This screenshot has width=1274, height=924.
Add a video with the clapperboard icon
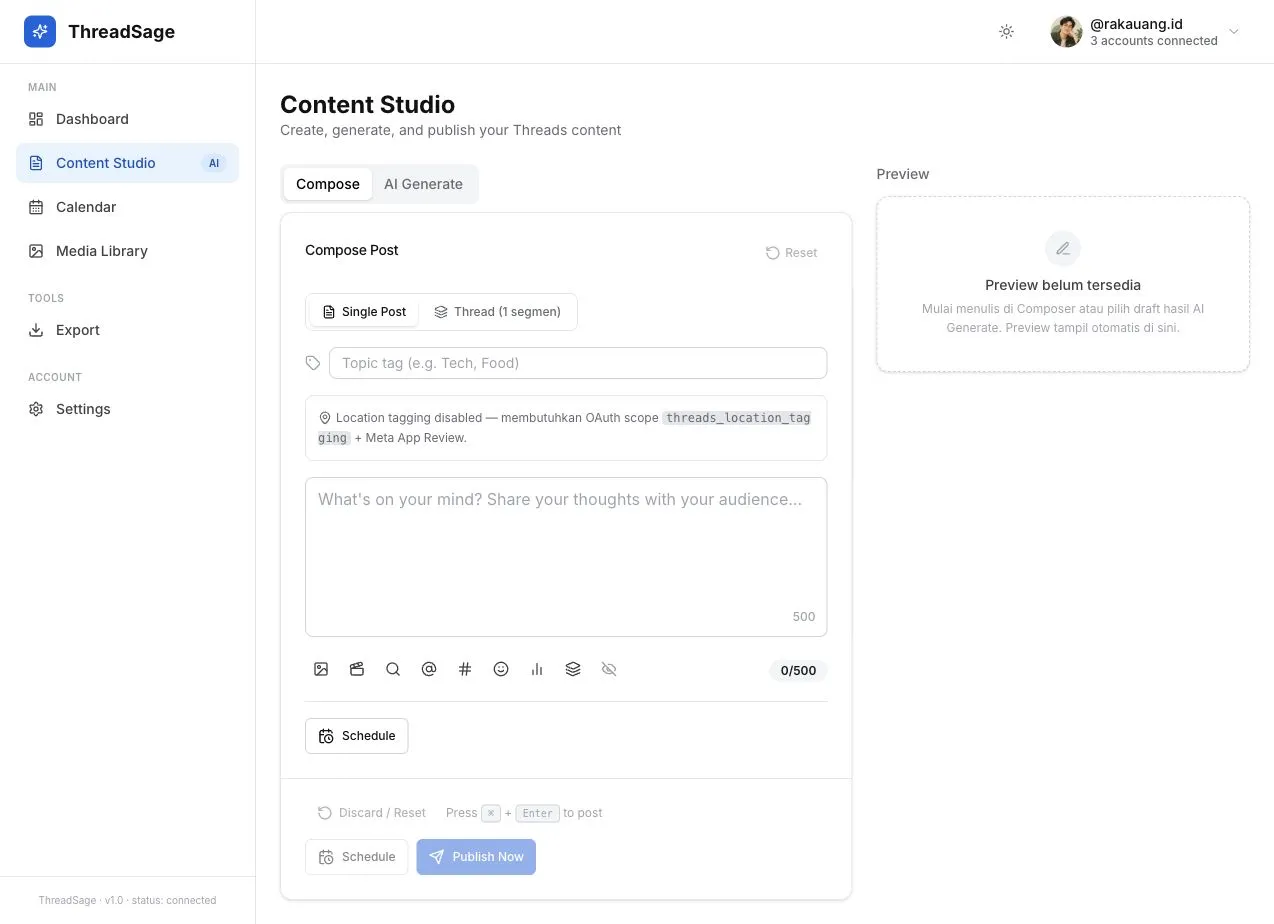click(x=357, y=669)
